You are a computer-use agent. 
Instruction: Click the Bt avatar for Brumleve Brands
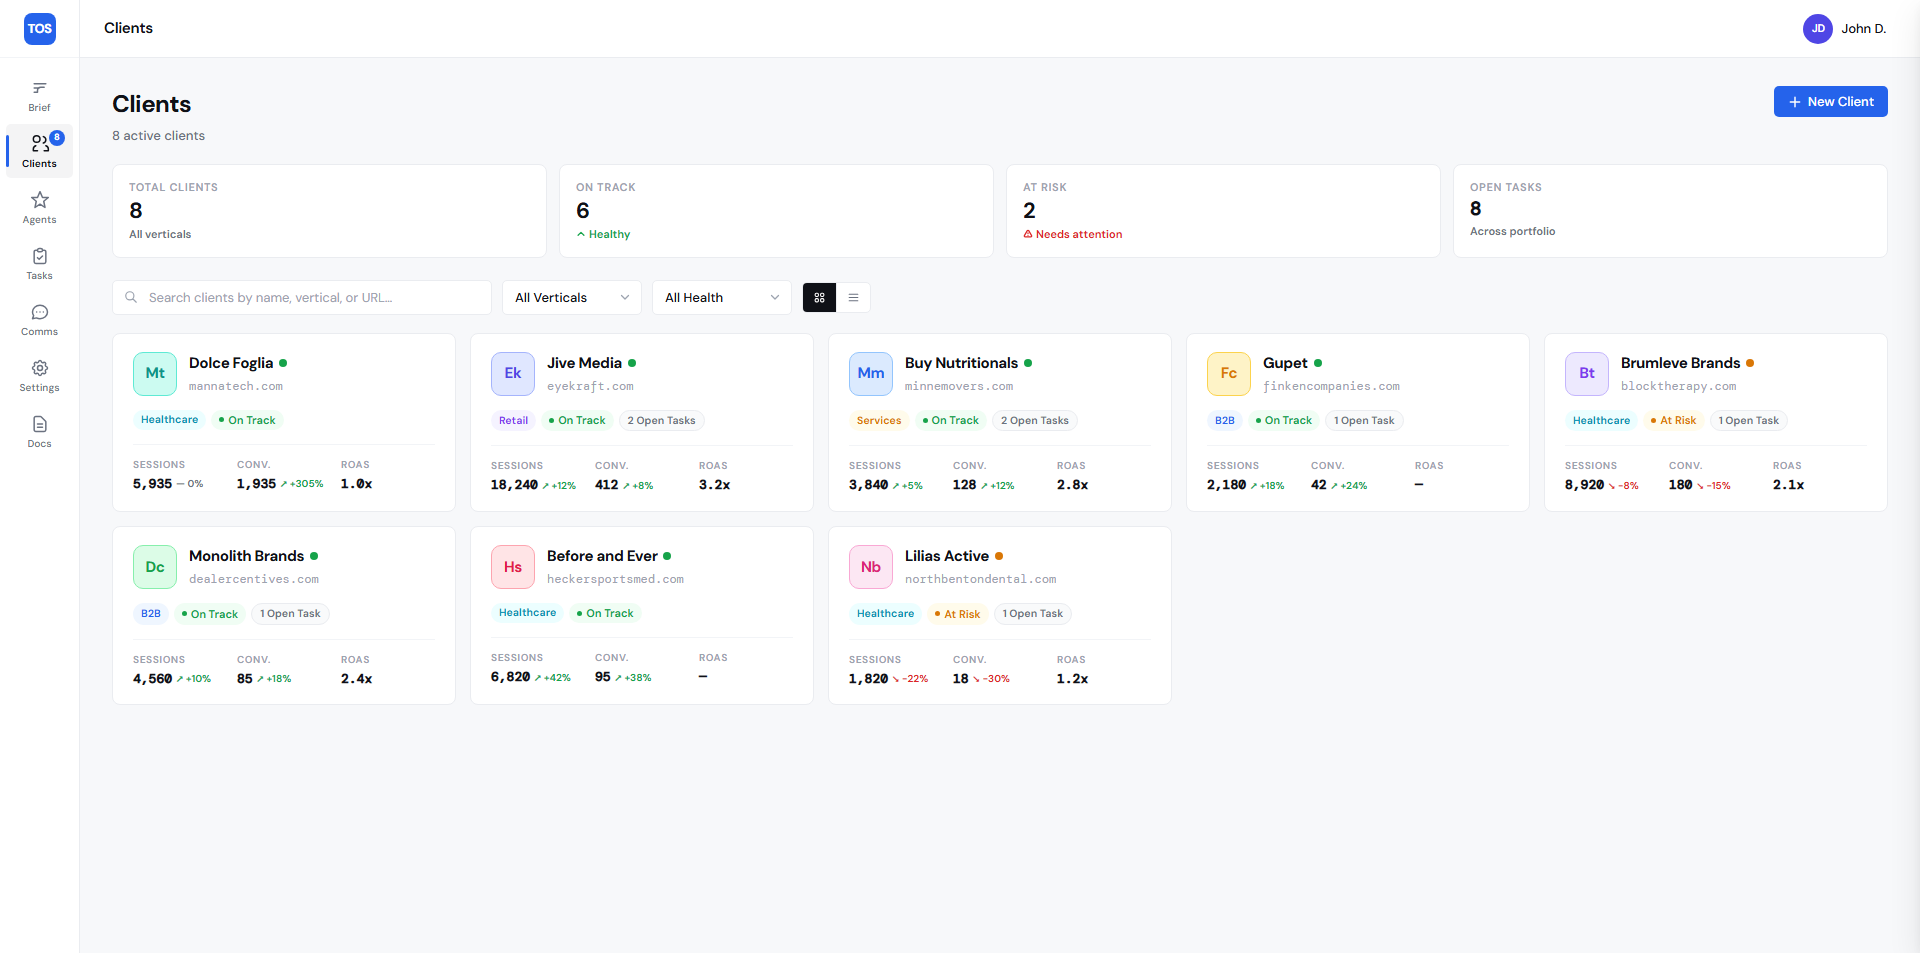tap(1587, 373)
